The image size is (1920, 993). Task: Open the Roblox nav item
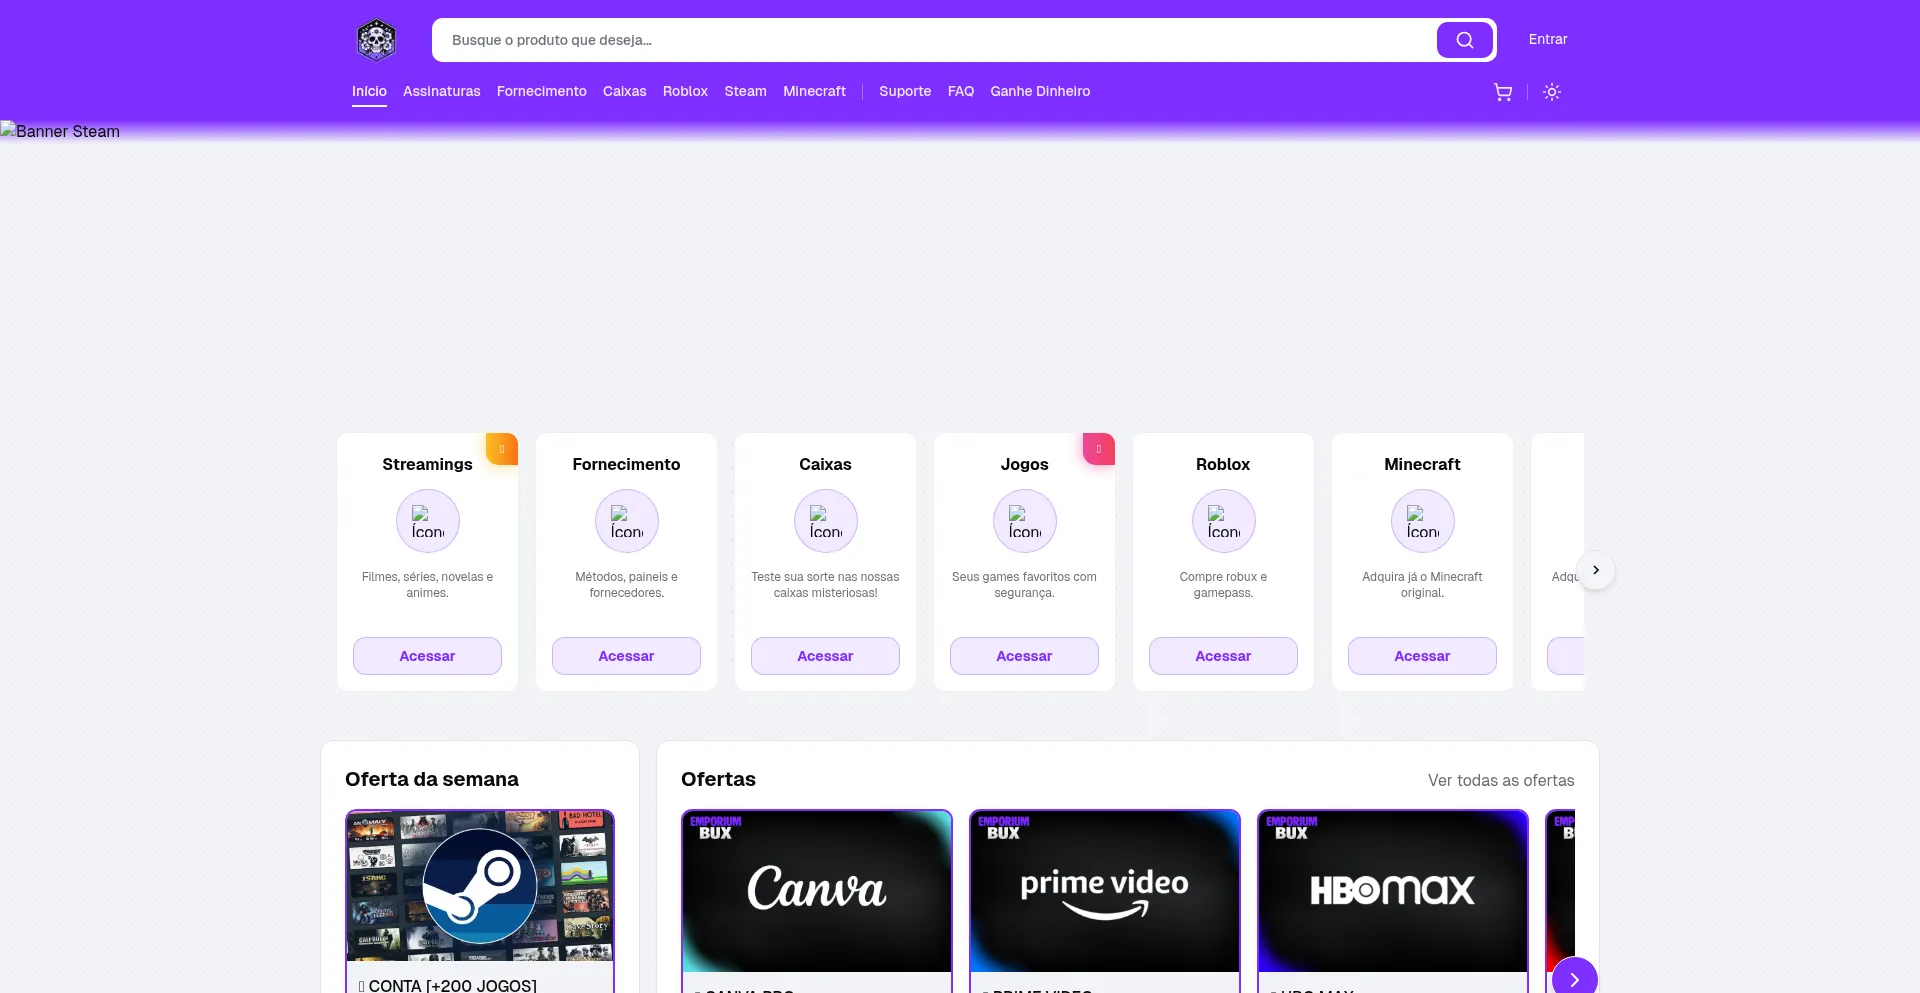click(685, 91)
